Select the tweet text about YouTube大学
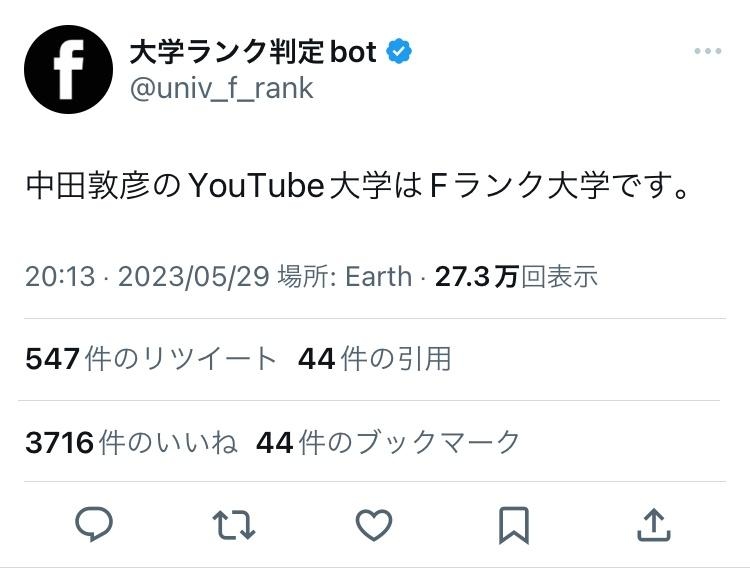The width and height of the screenshot is (750, 573). coord(358,186)
